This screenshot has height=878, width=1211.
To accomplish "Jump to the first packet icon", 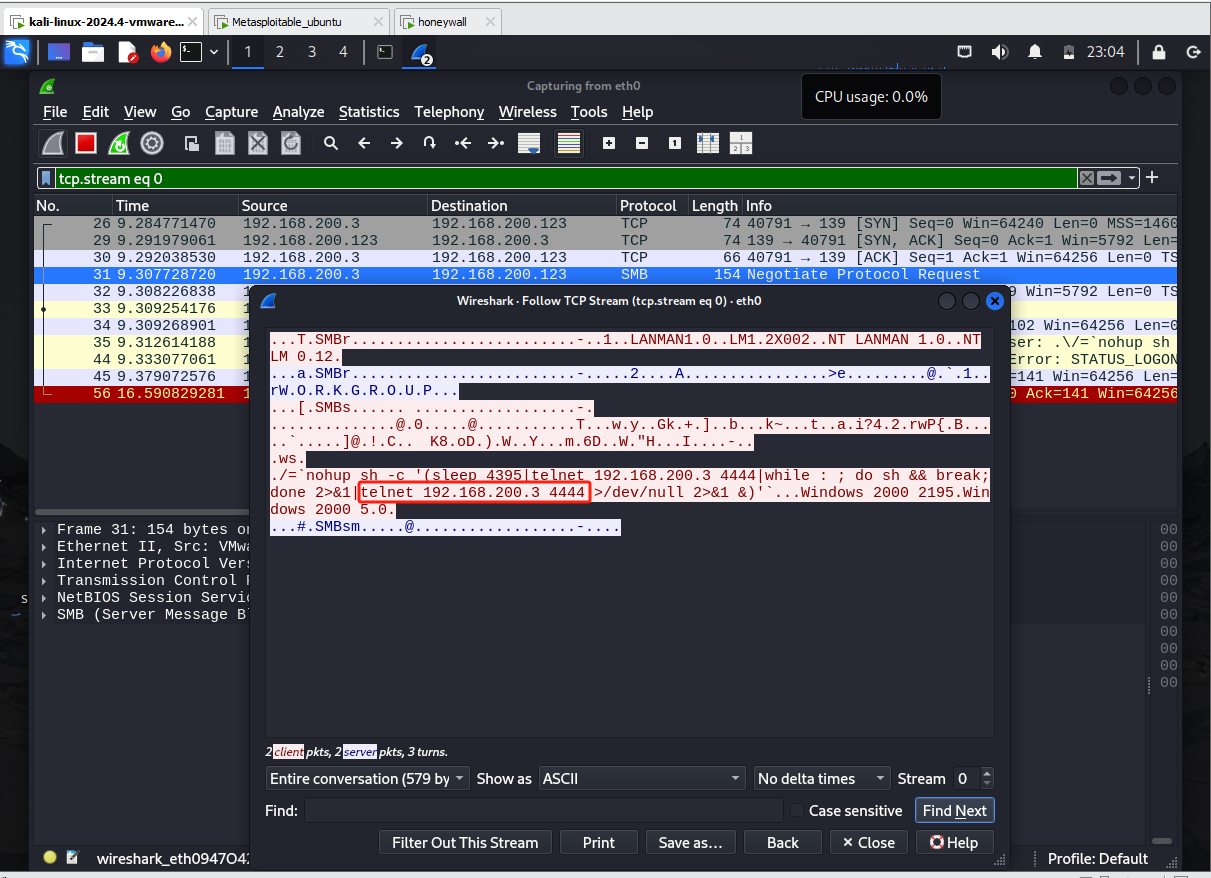I will pos(463,143).
